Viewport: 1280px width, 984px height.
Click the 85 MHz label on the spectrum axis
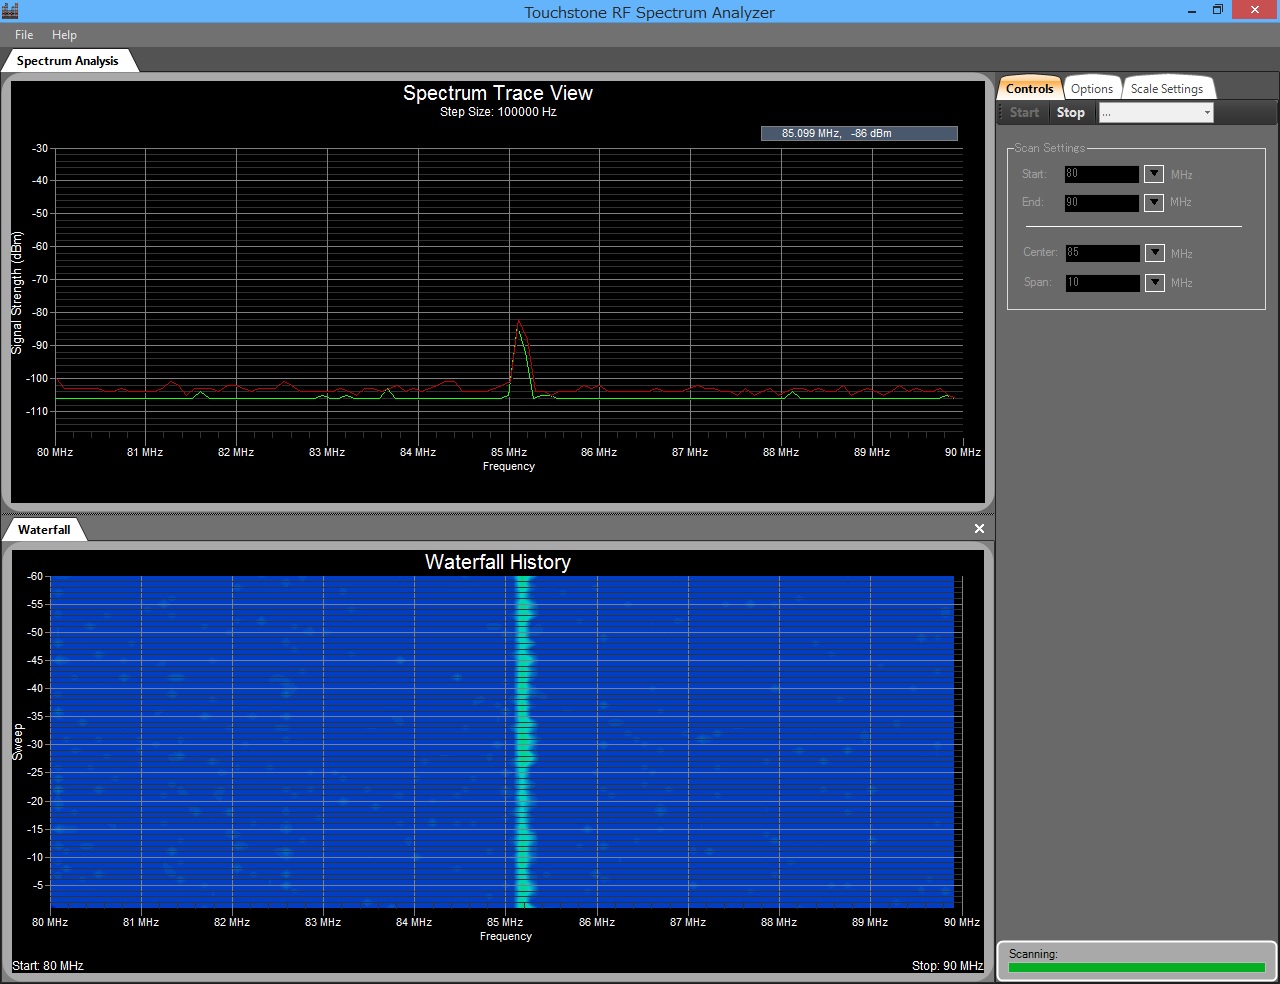[x=509, y=452]
